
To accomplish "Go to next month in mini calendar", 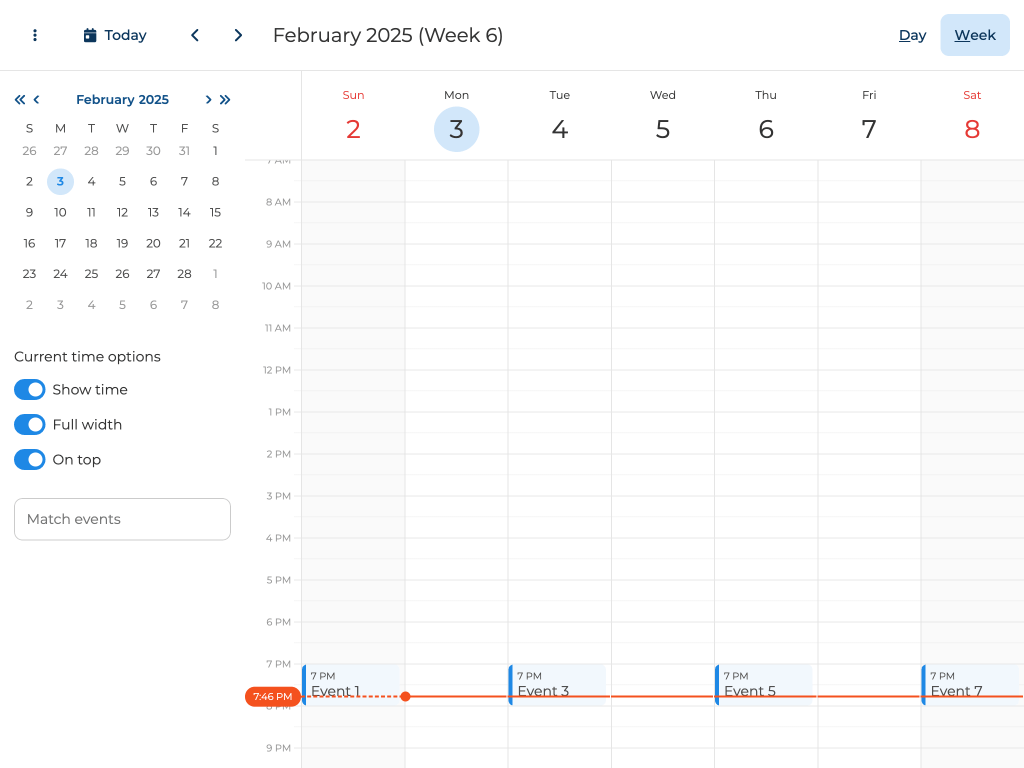I will tap(208, 100).
